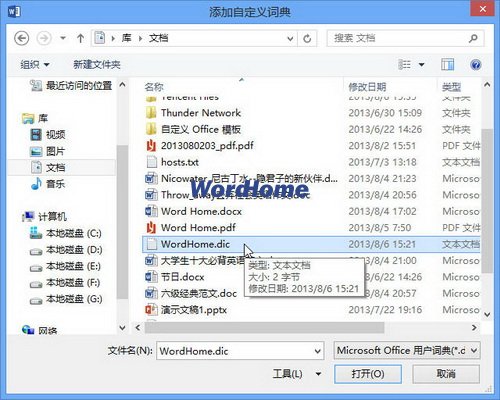Viewport: 500px width, 400px height.
Task: Click the horizontal scrollbar right arrow
Action: pos(474,328)
